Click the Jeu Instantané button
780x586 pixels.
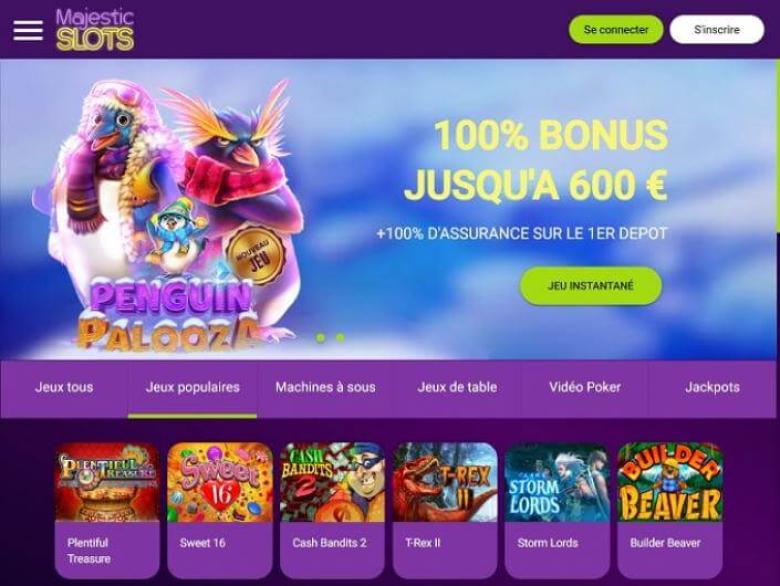pos(590,286)
